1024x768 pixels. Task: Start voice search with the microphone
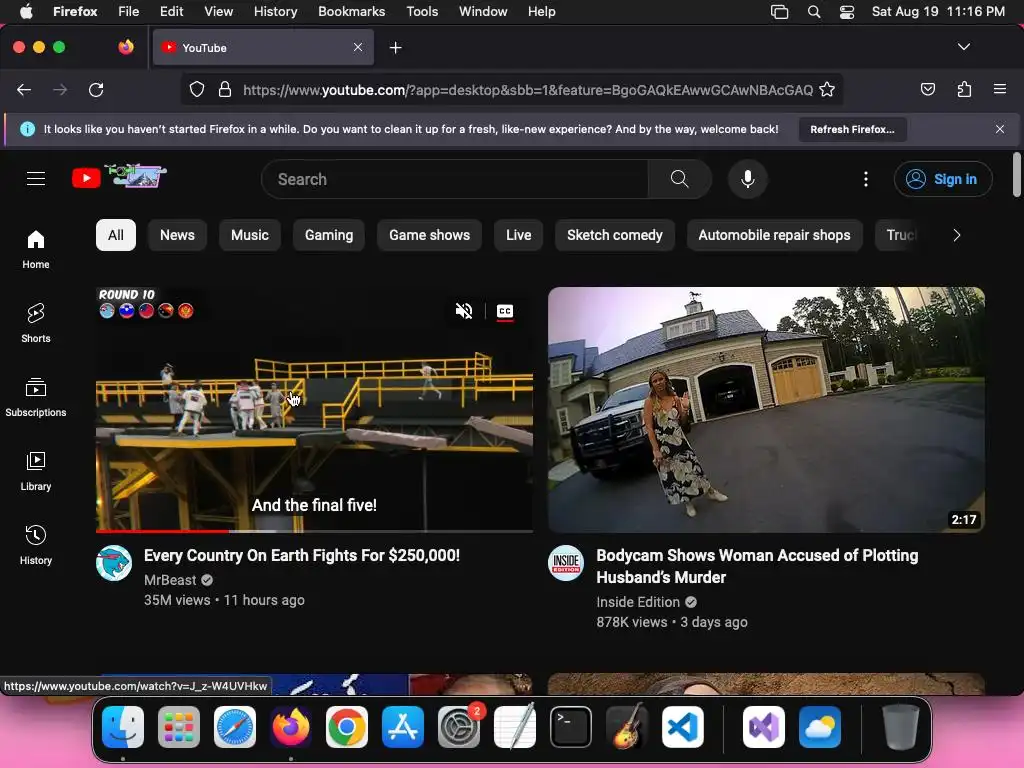click(x=748, y=179)
